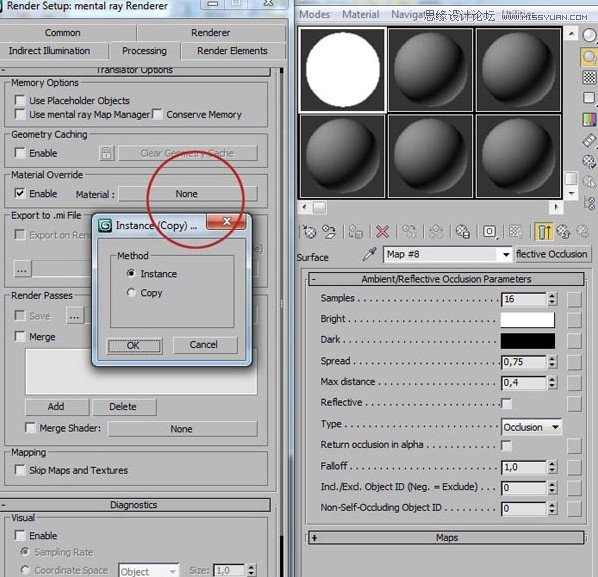This screenshot has width=598, height=577.
Task: Click OK in Instance (Copy) dialog
Action: pos(134,346)
